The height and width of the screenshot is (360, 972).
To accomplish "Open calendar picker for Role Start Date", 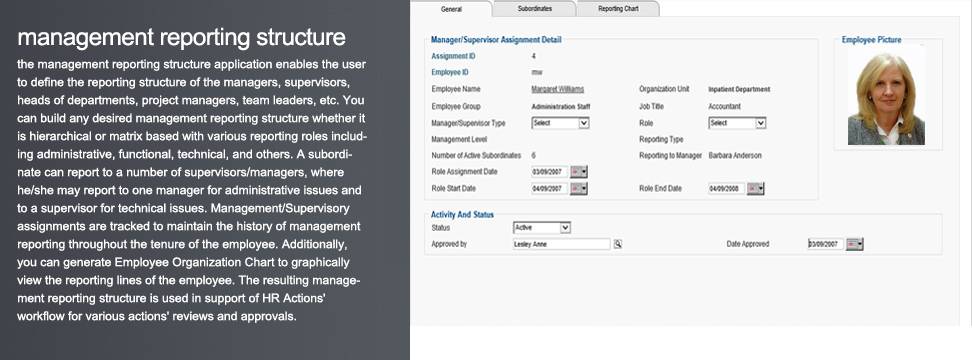I will click(578, 188).
